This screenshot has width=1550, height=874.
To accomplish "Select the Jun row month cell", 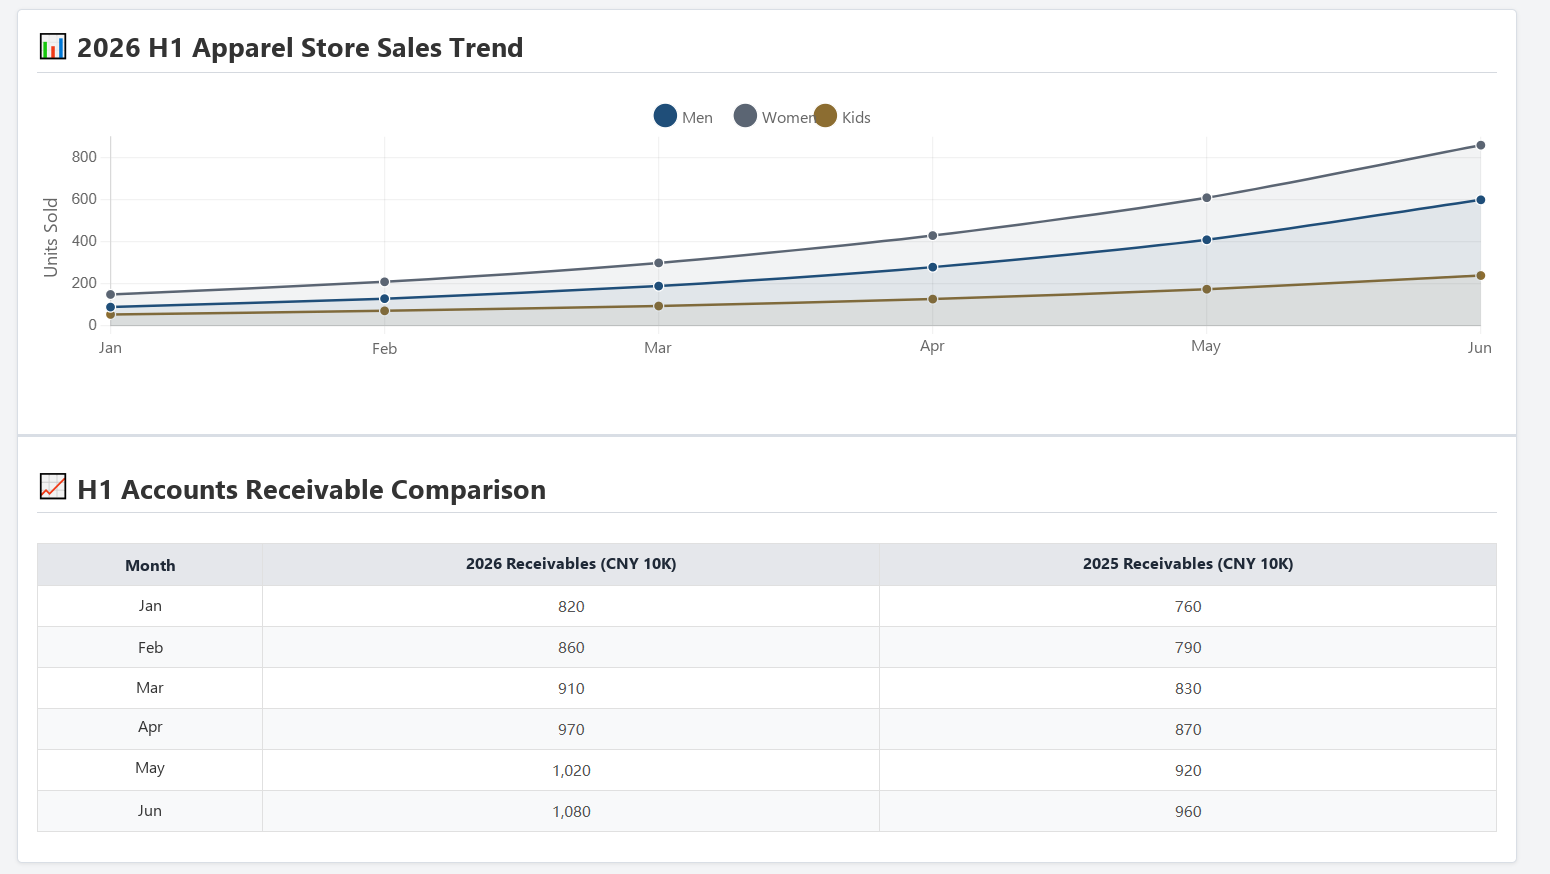I will pos(150,811).
